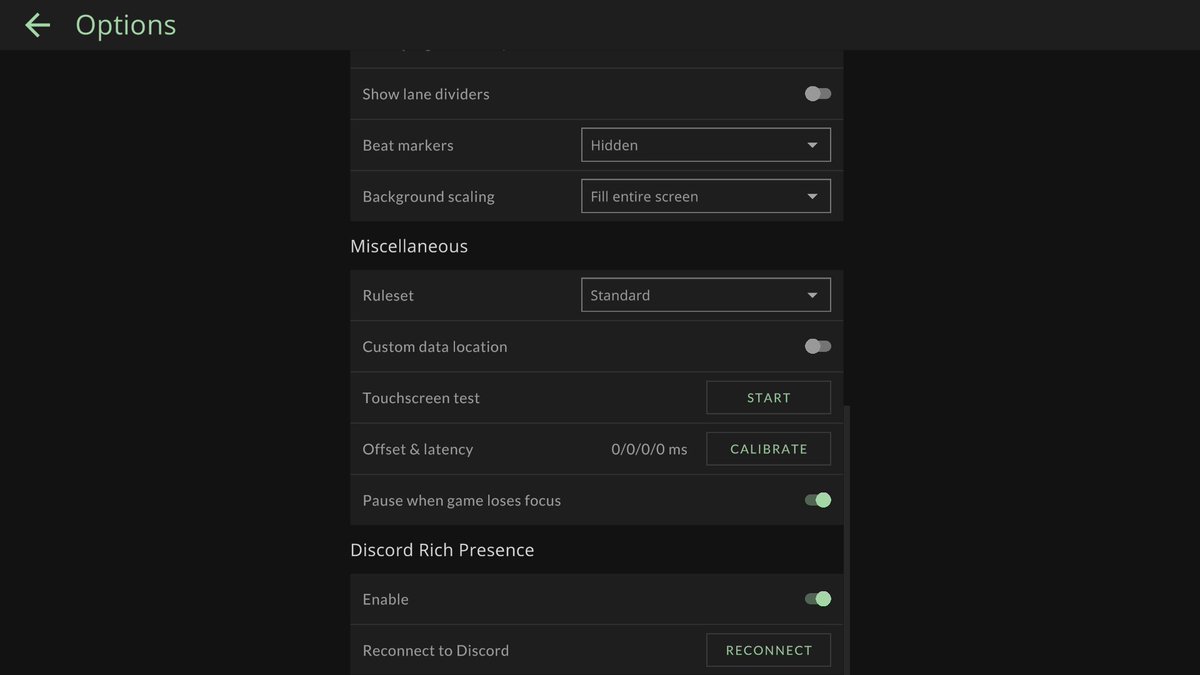
Task: Turn off Discord Rich Presence Enable switch
Action: [x=817, y=598]
